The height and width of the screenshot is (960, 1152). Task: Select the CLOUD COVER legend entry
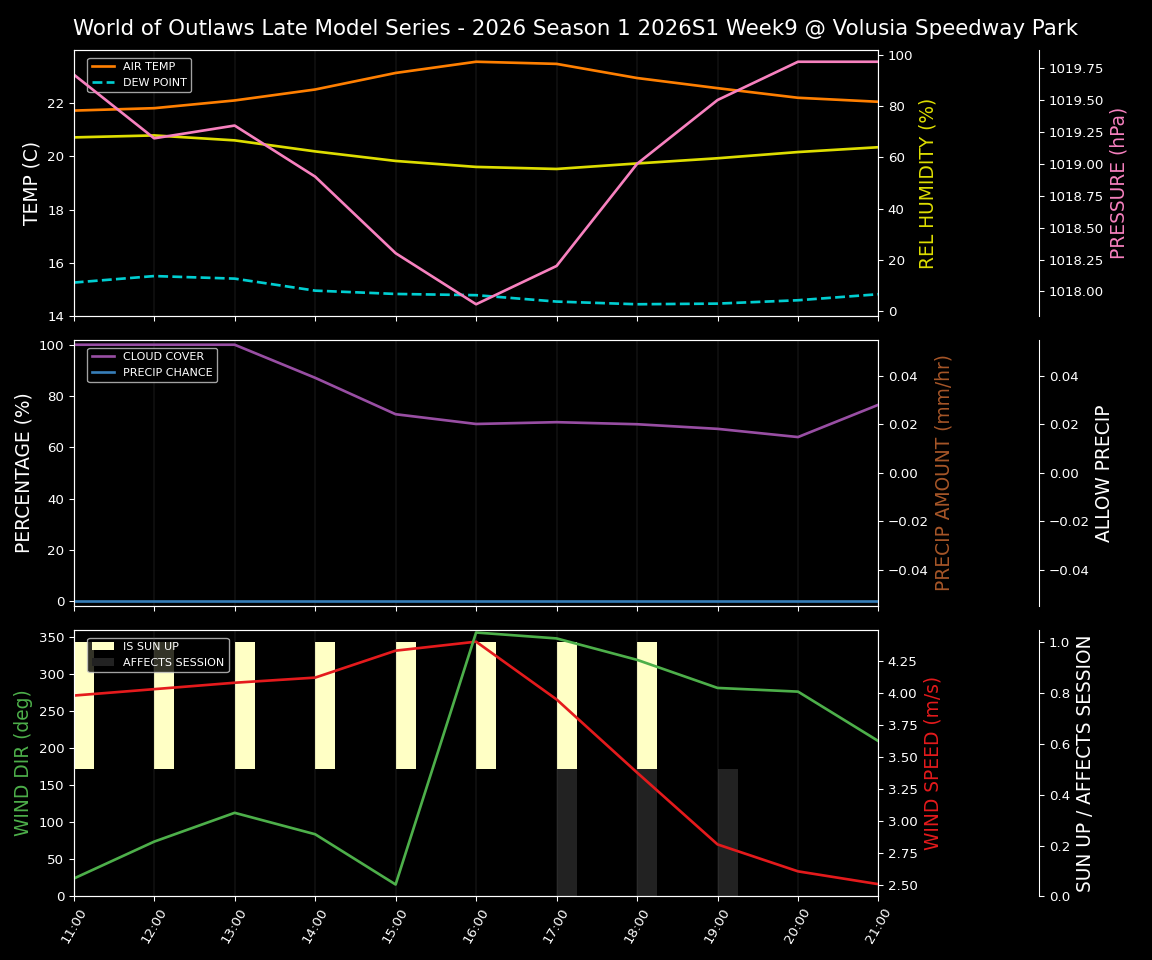point(163,356)
